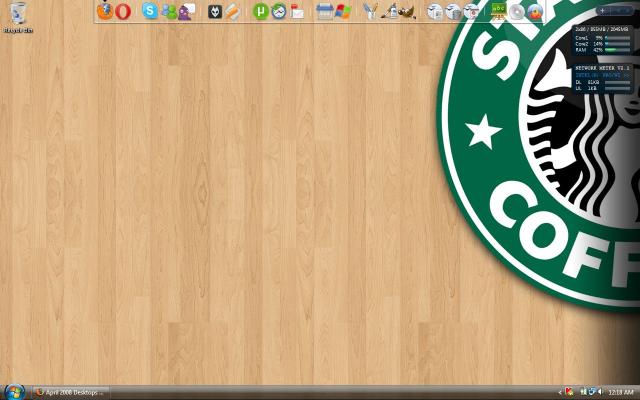The image size is (640, 400).
Task: Open the first document globe dock icon
Action: [x=435, y=11]
